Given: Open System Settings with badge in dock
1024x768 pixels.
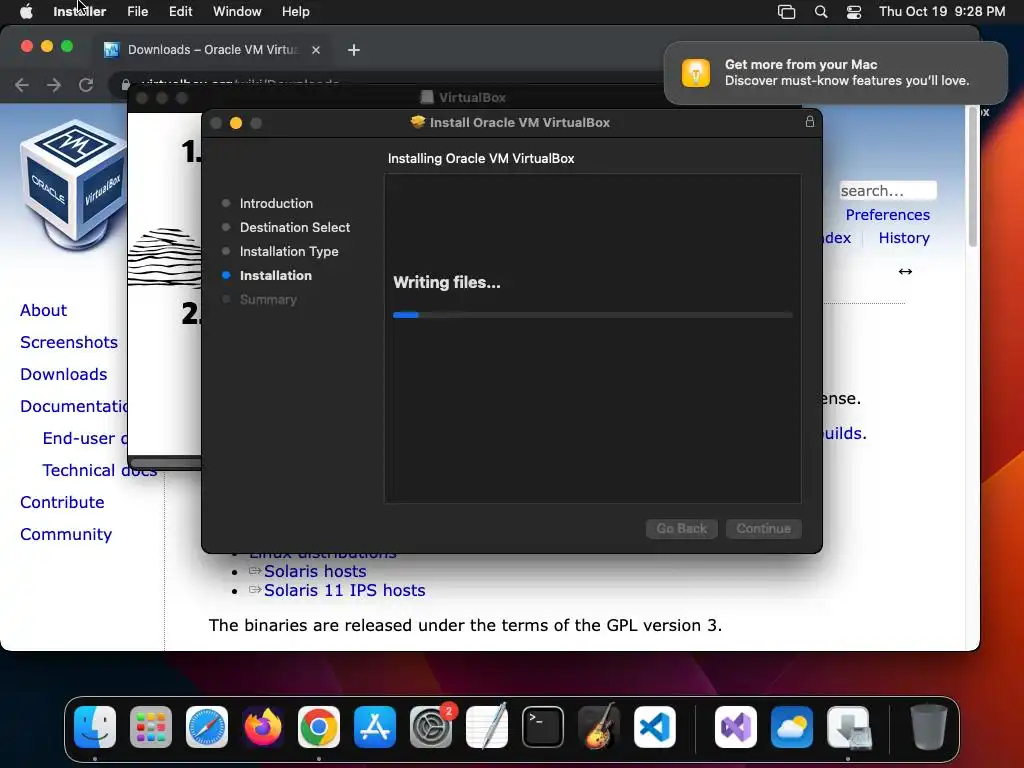Looking at the screenshot, I should (431, 727).
